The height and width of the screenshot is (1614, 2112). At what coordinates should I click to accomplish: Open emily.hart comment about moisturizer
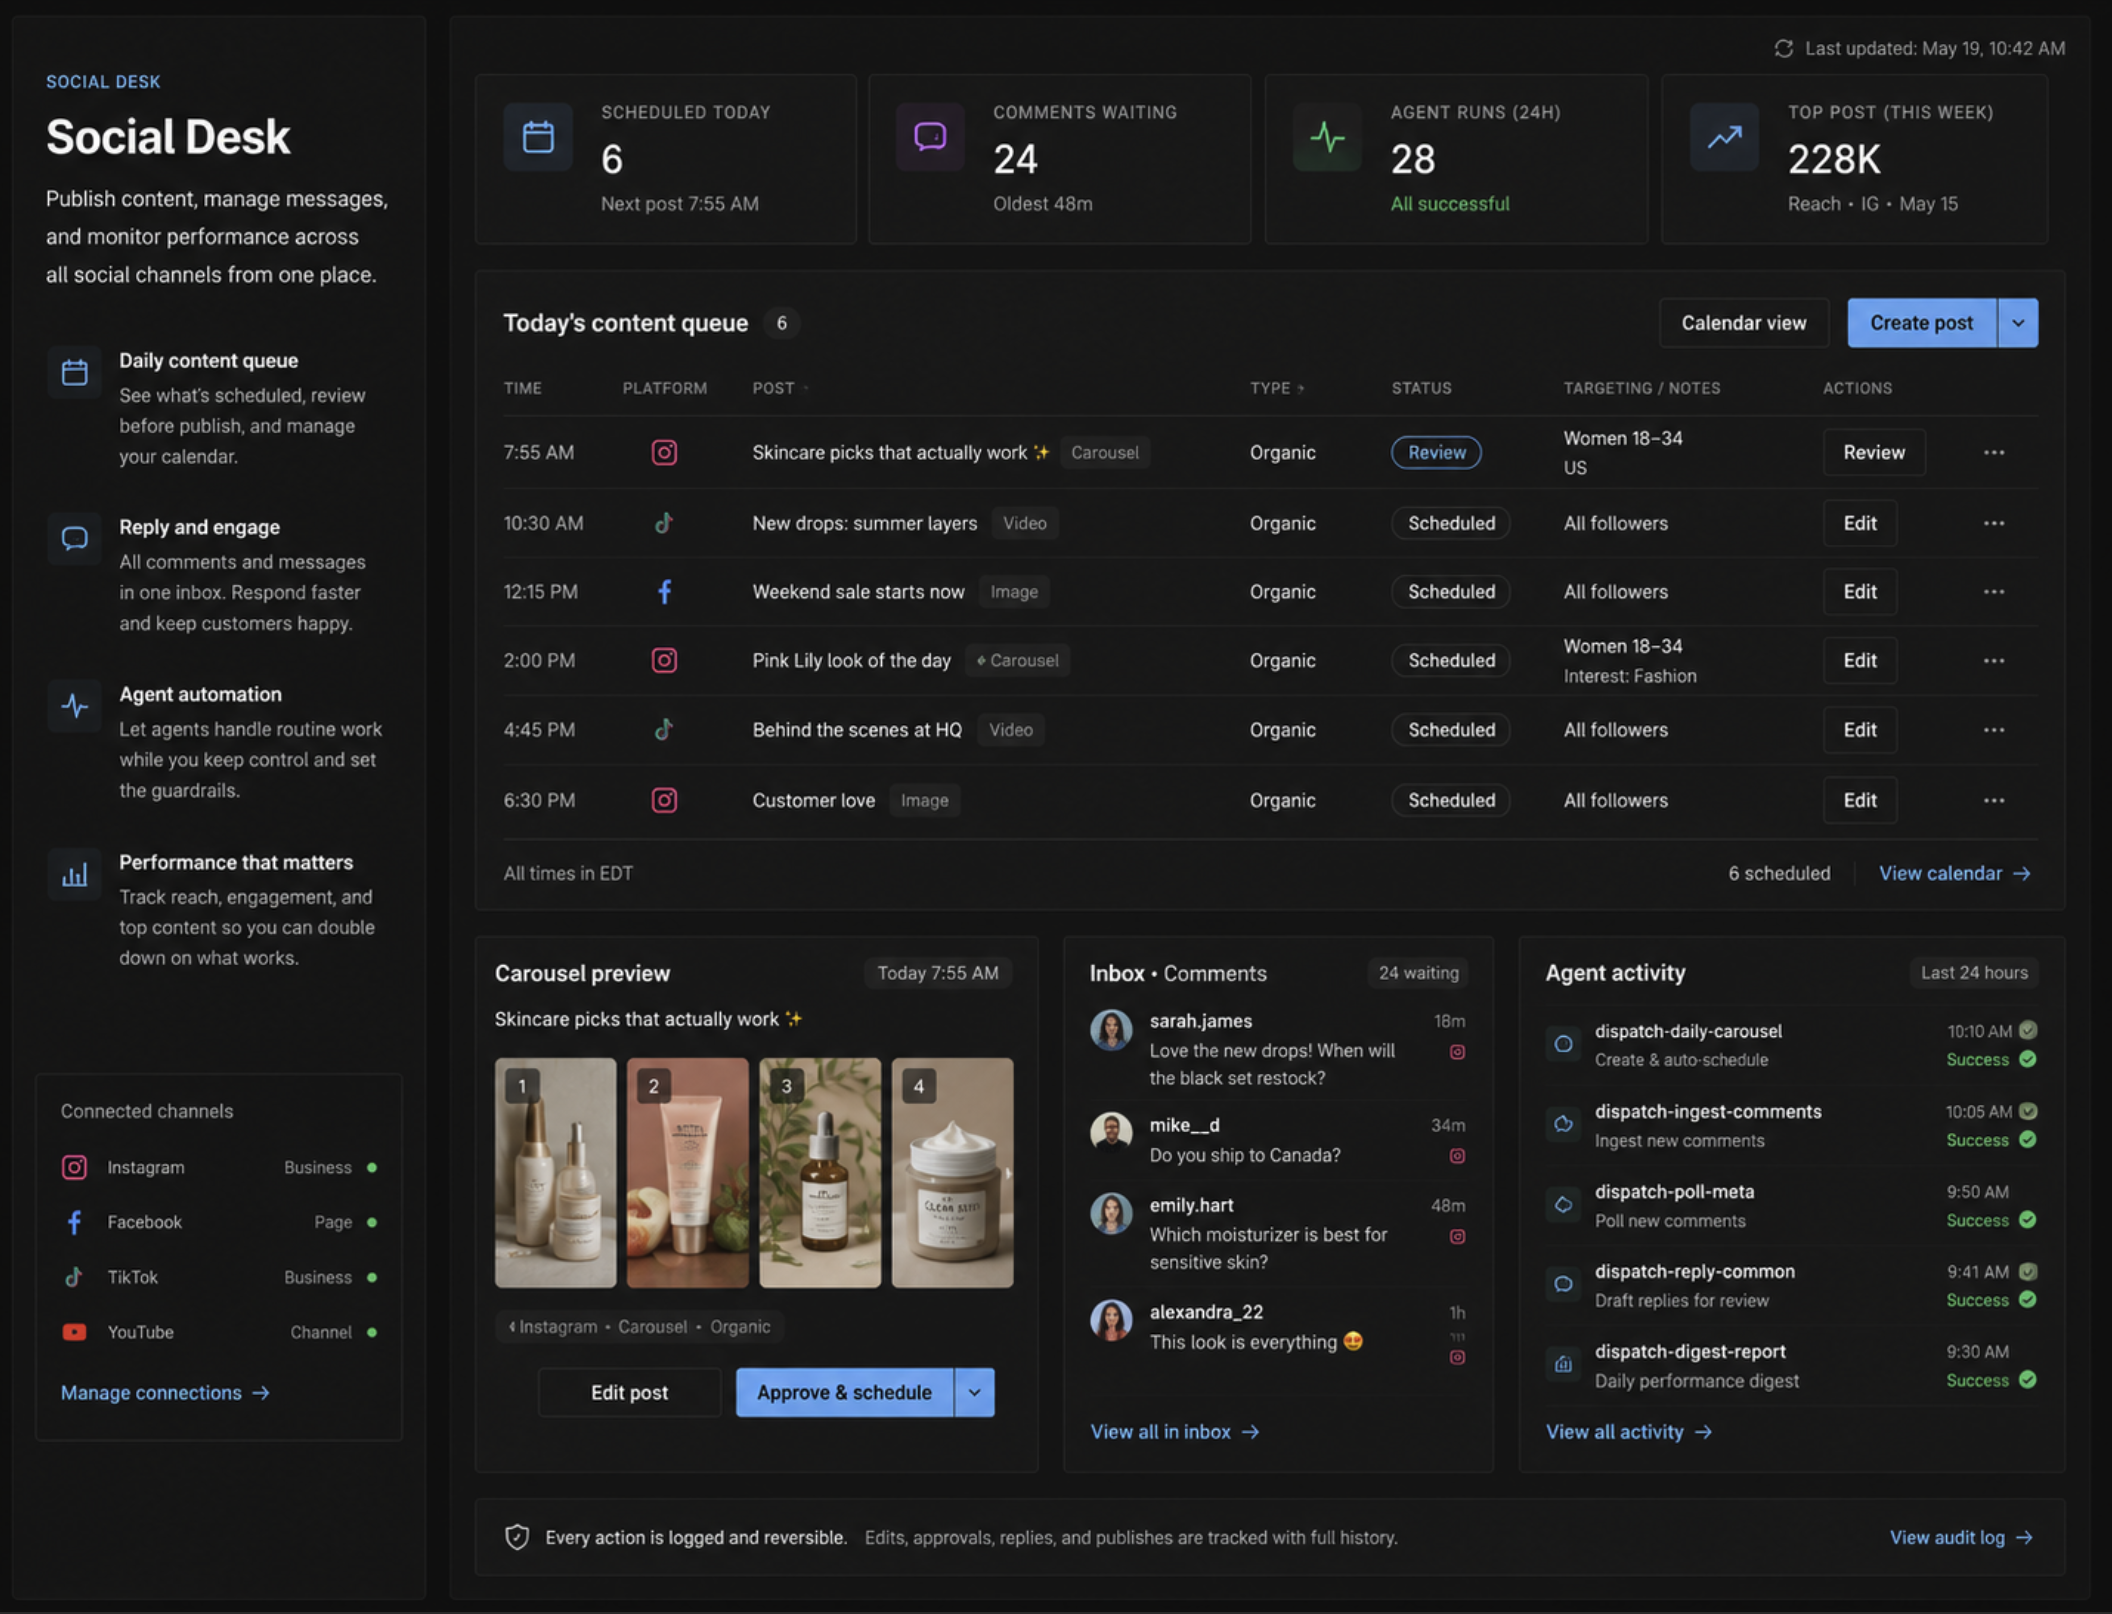point(1277,1234)
